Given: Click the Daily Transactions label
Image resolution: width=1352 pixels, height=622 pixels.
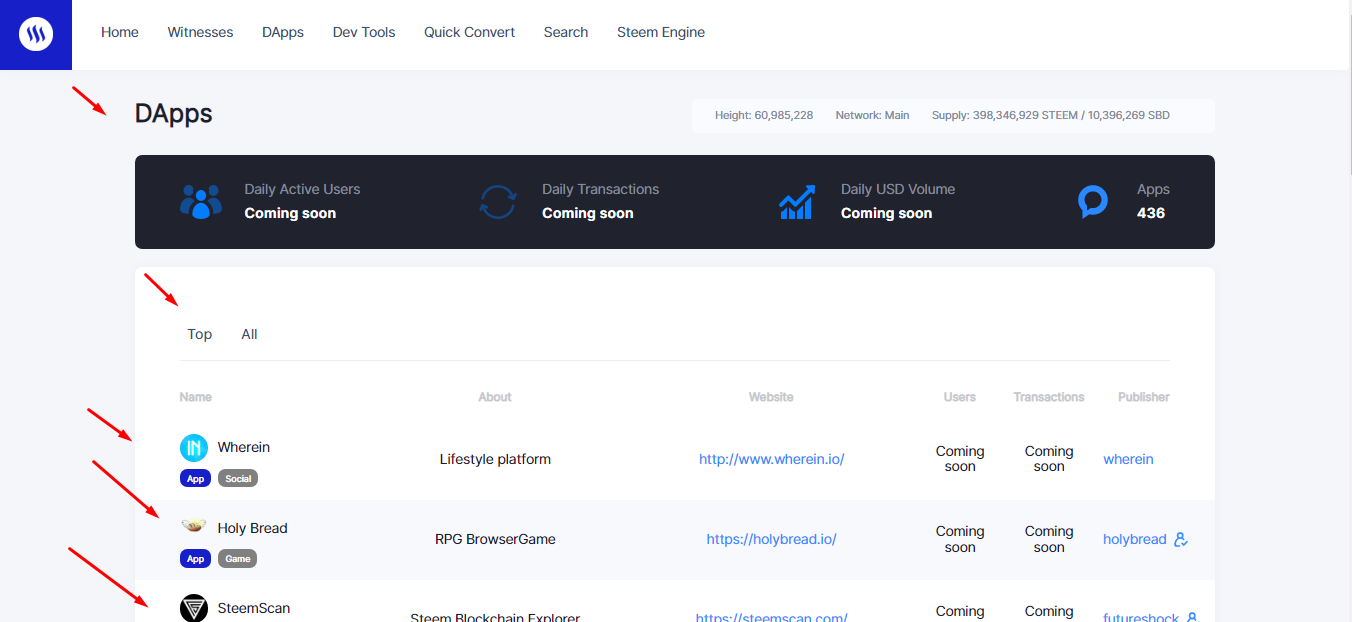Looking at the screenshot, I should [601, 189].
